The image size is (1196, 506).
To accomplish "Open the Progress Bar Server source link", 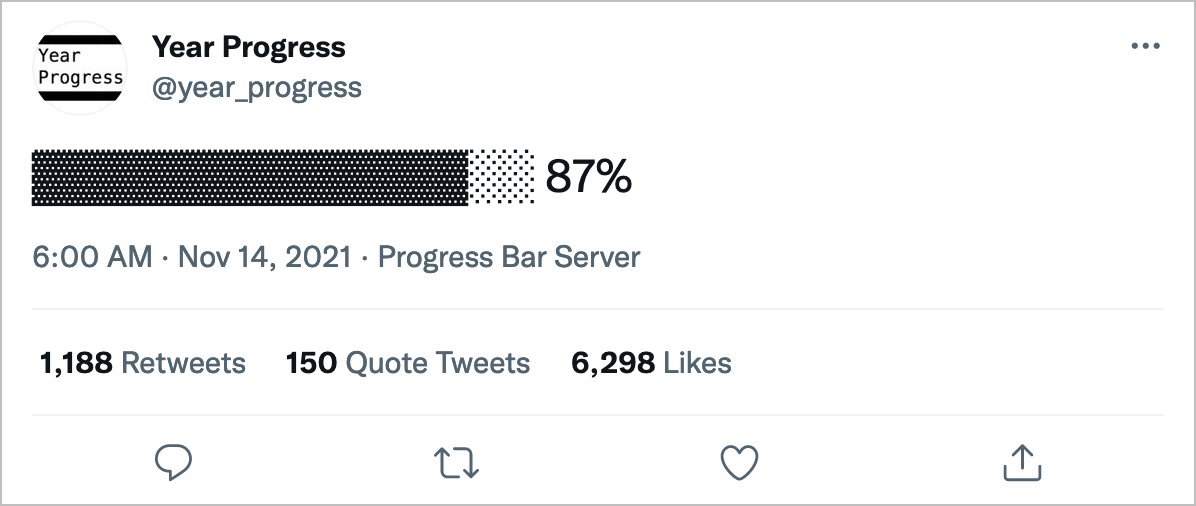I will click(x=508, y=257).
